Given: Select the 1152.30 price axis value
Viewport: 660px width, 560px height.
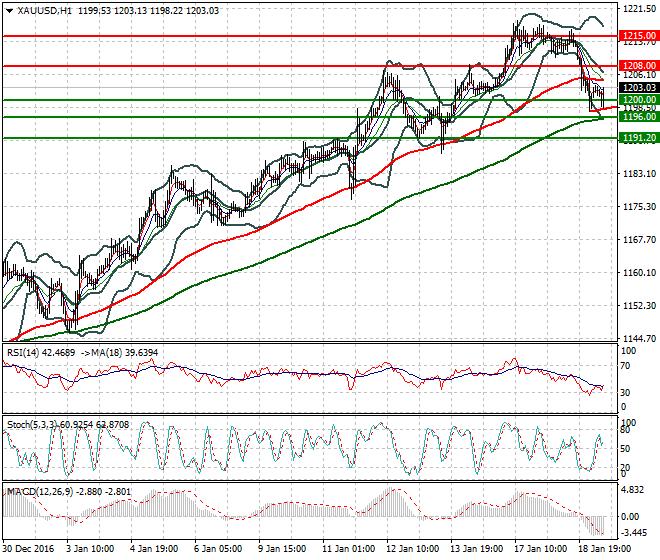Looking at the screenshot, I should click(x=639, y=305).
